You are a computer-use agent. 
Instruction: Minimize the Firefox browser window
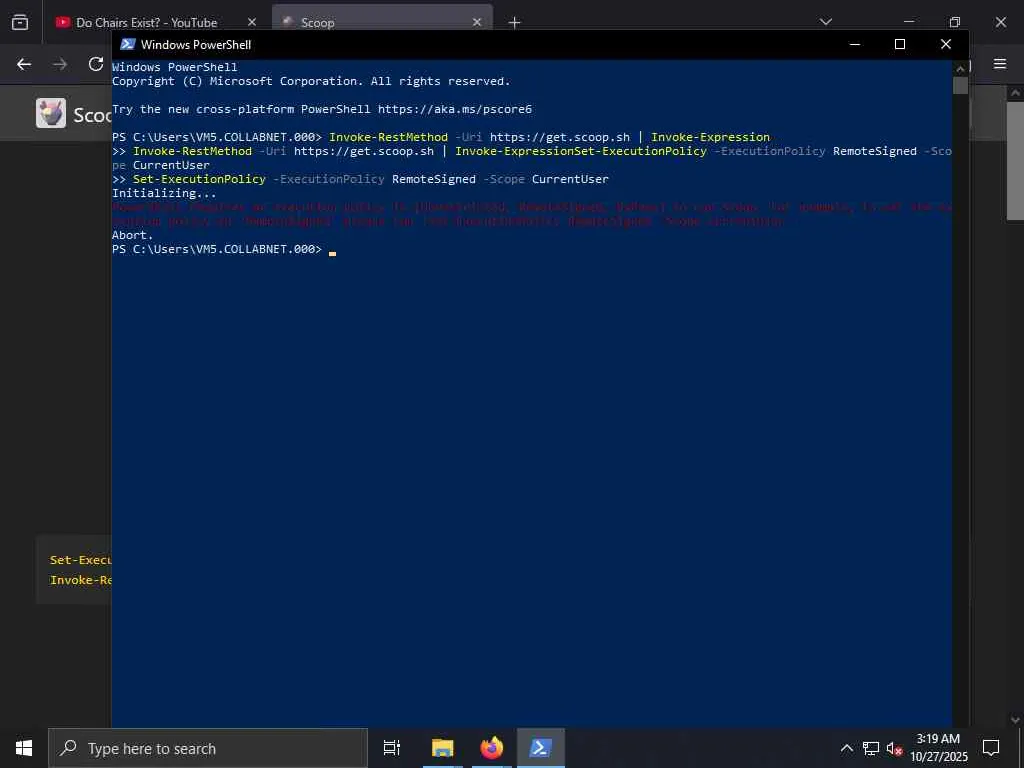909,22
